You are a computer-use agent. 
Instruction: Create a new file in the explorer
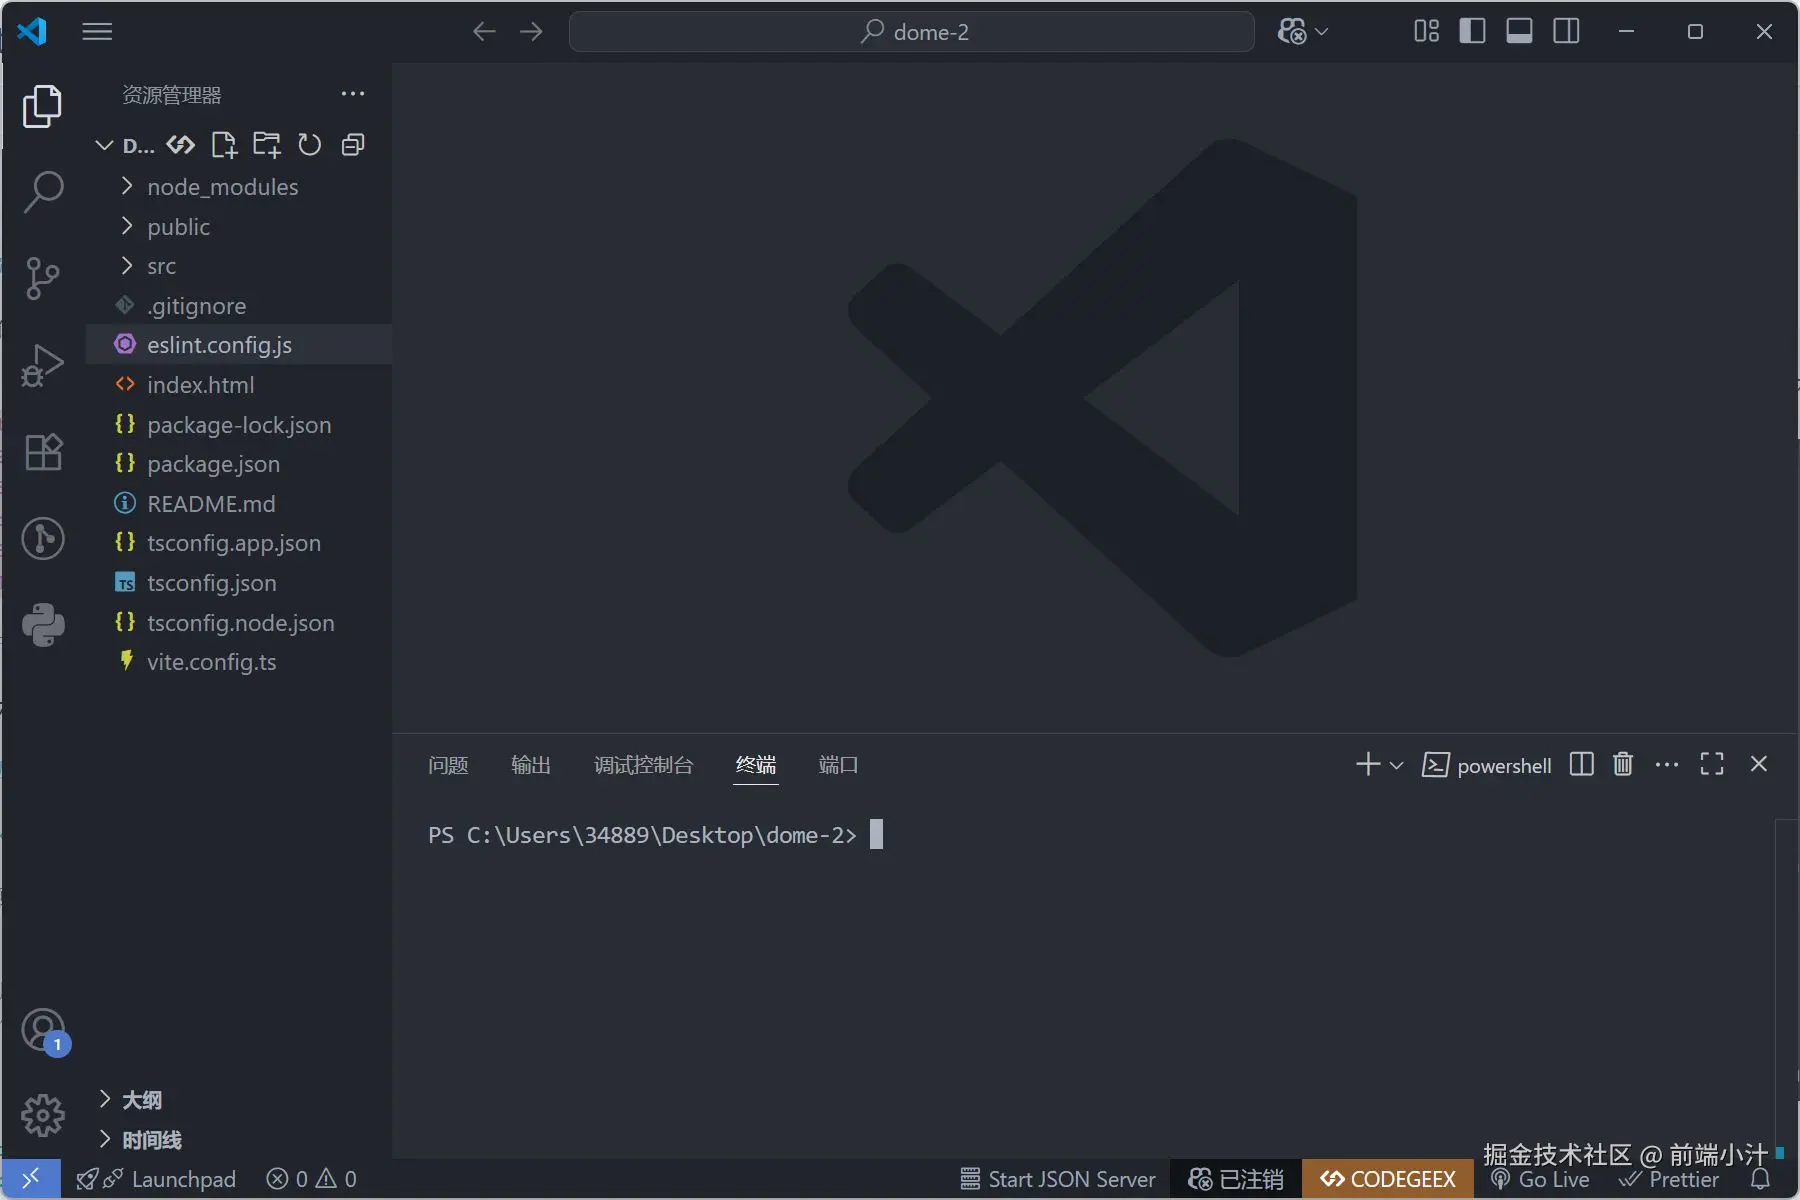pos(224,145)
